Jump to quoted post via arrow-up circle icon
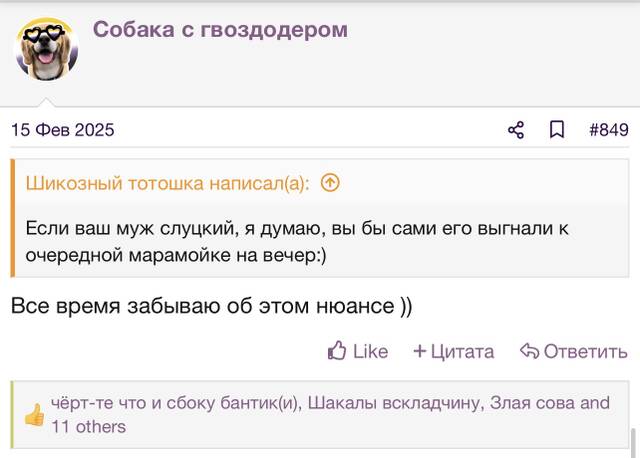 pyautogui.click(x=330, y=182)
